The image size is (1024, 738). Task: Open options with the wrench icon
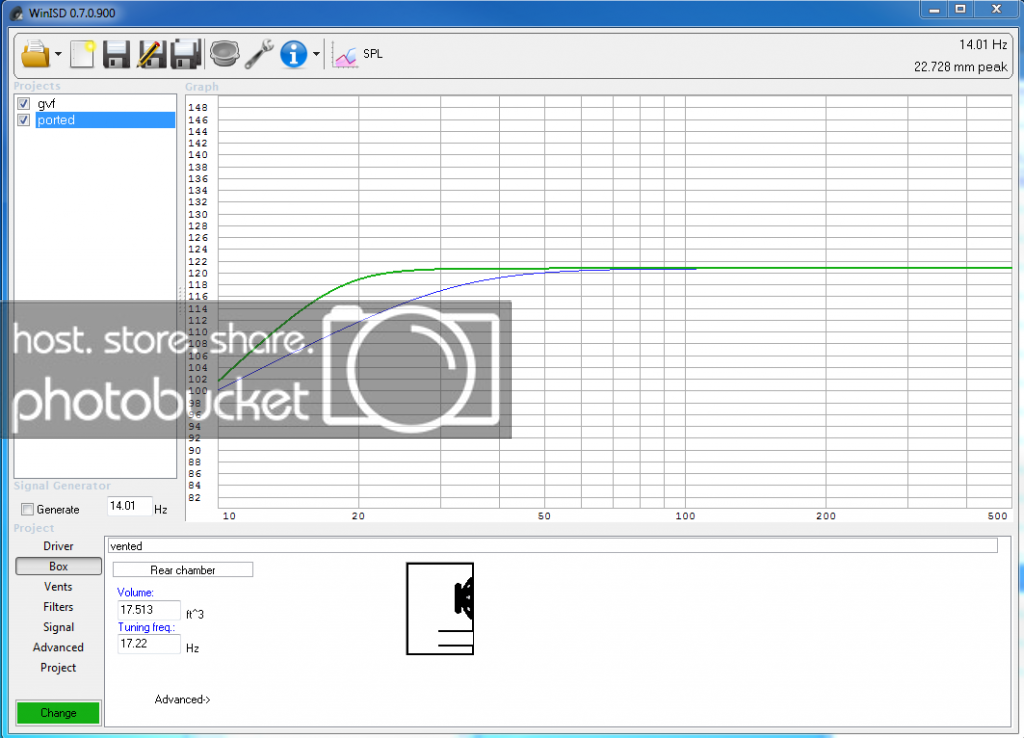[259, 54]
